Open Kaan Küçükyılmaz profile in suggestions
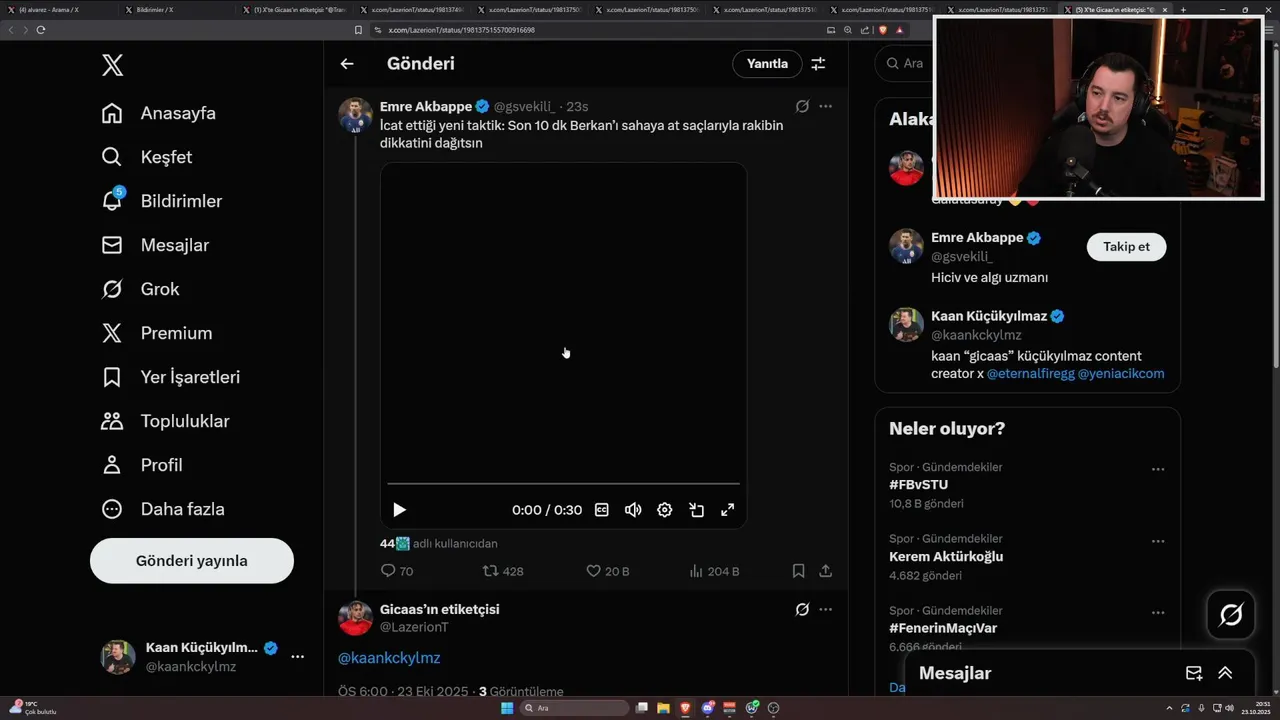The image size is (1280, 720). pos(987,316)
